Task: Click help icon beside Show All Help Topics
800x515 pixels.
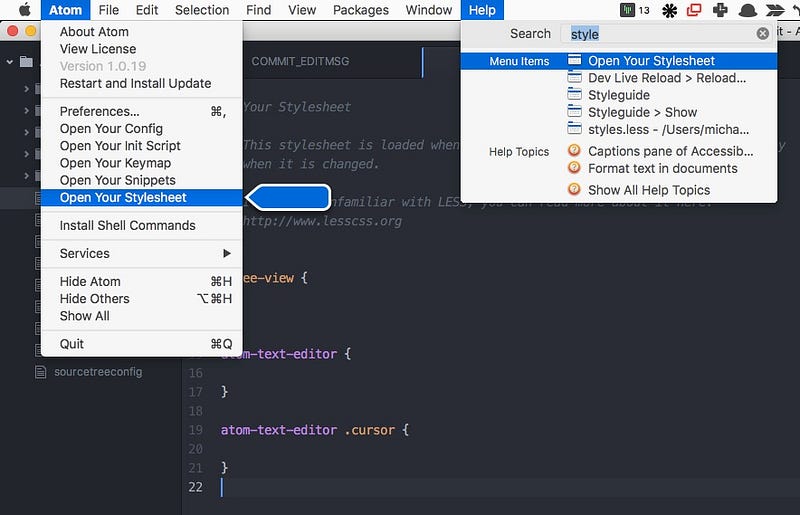Action: point(574,189)
